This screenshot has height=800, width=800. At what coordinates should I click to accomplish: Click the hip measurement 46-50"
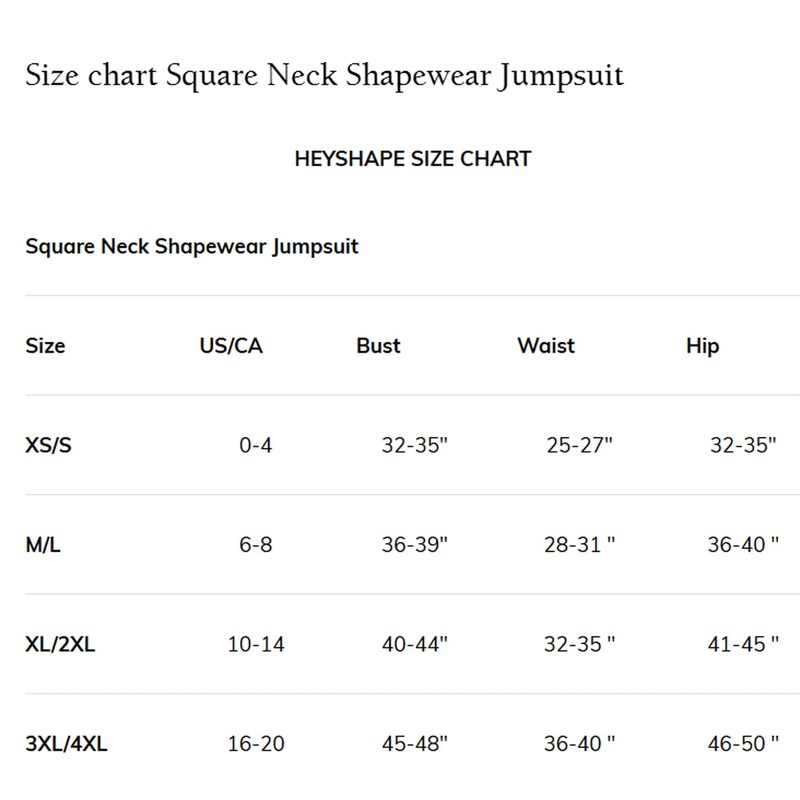coord(743,743)
